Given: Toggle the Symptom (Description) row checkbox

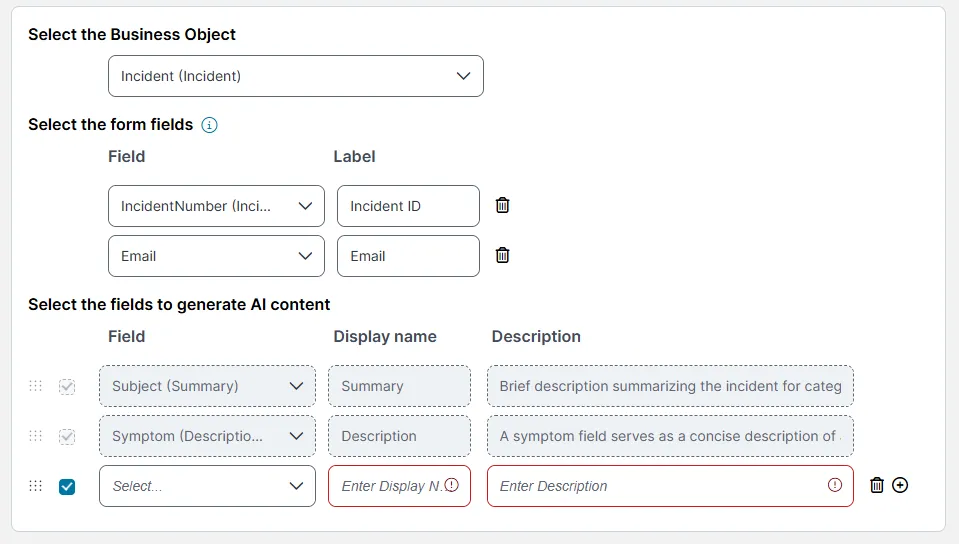Looking at the screenshot, I should (x=67, y=437).
